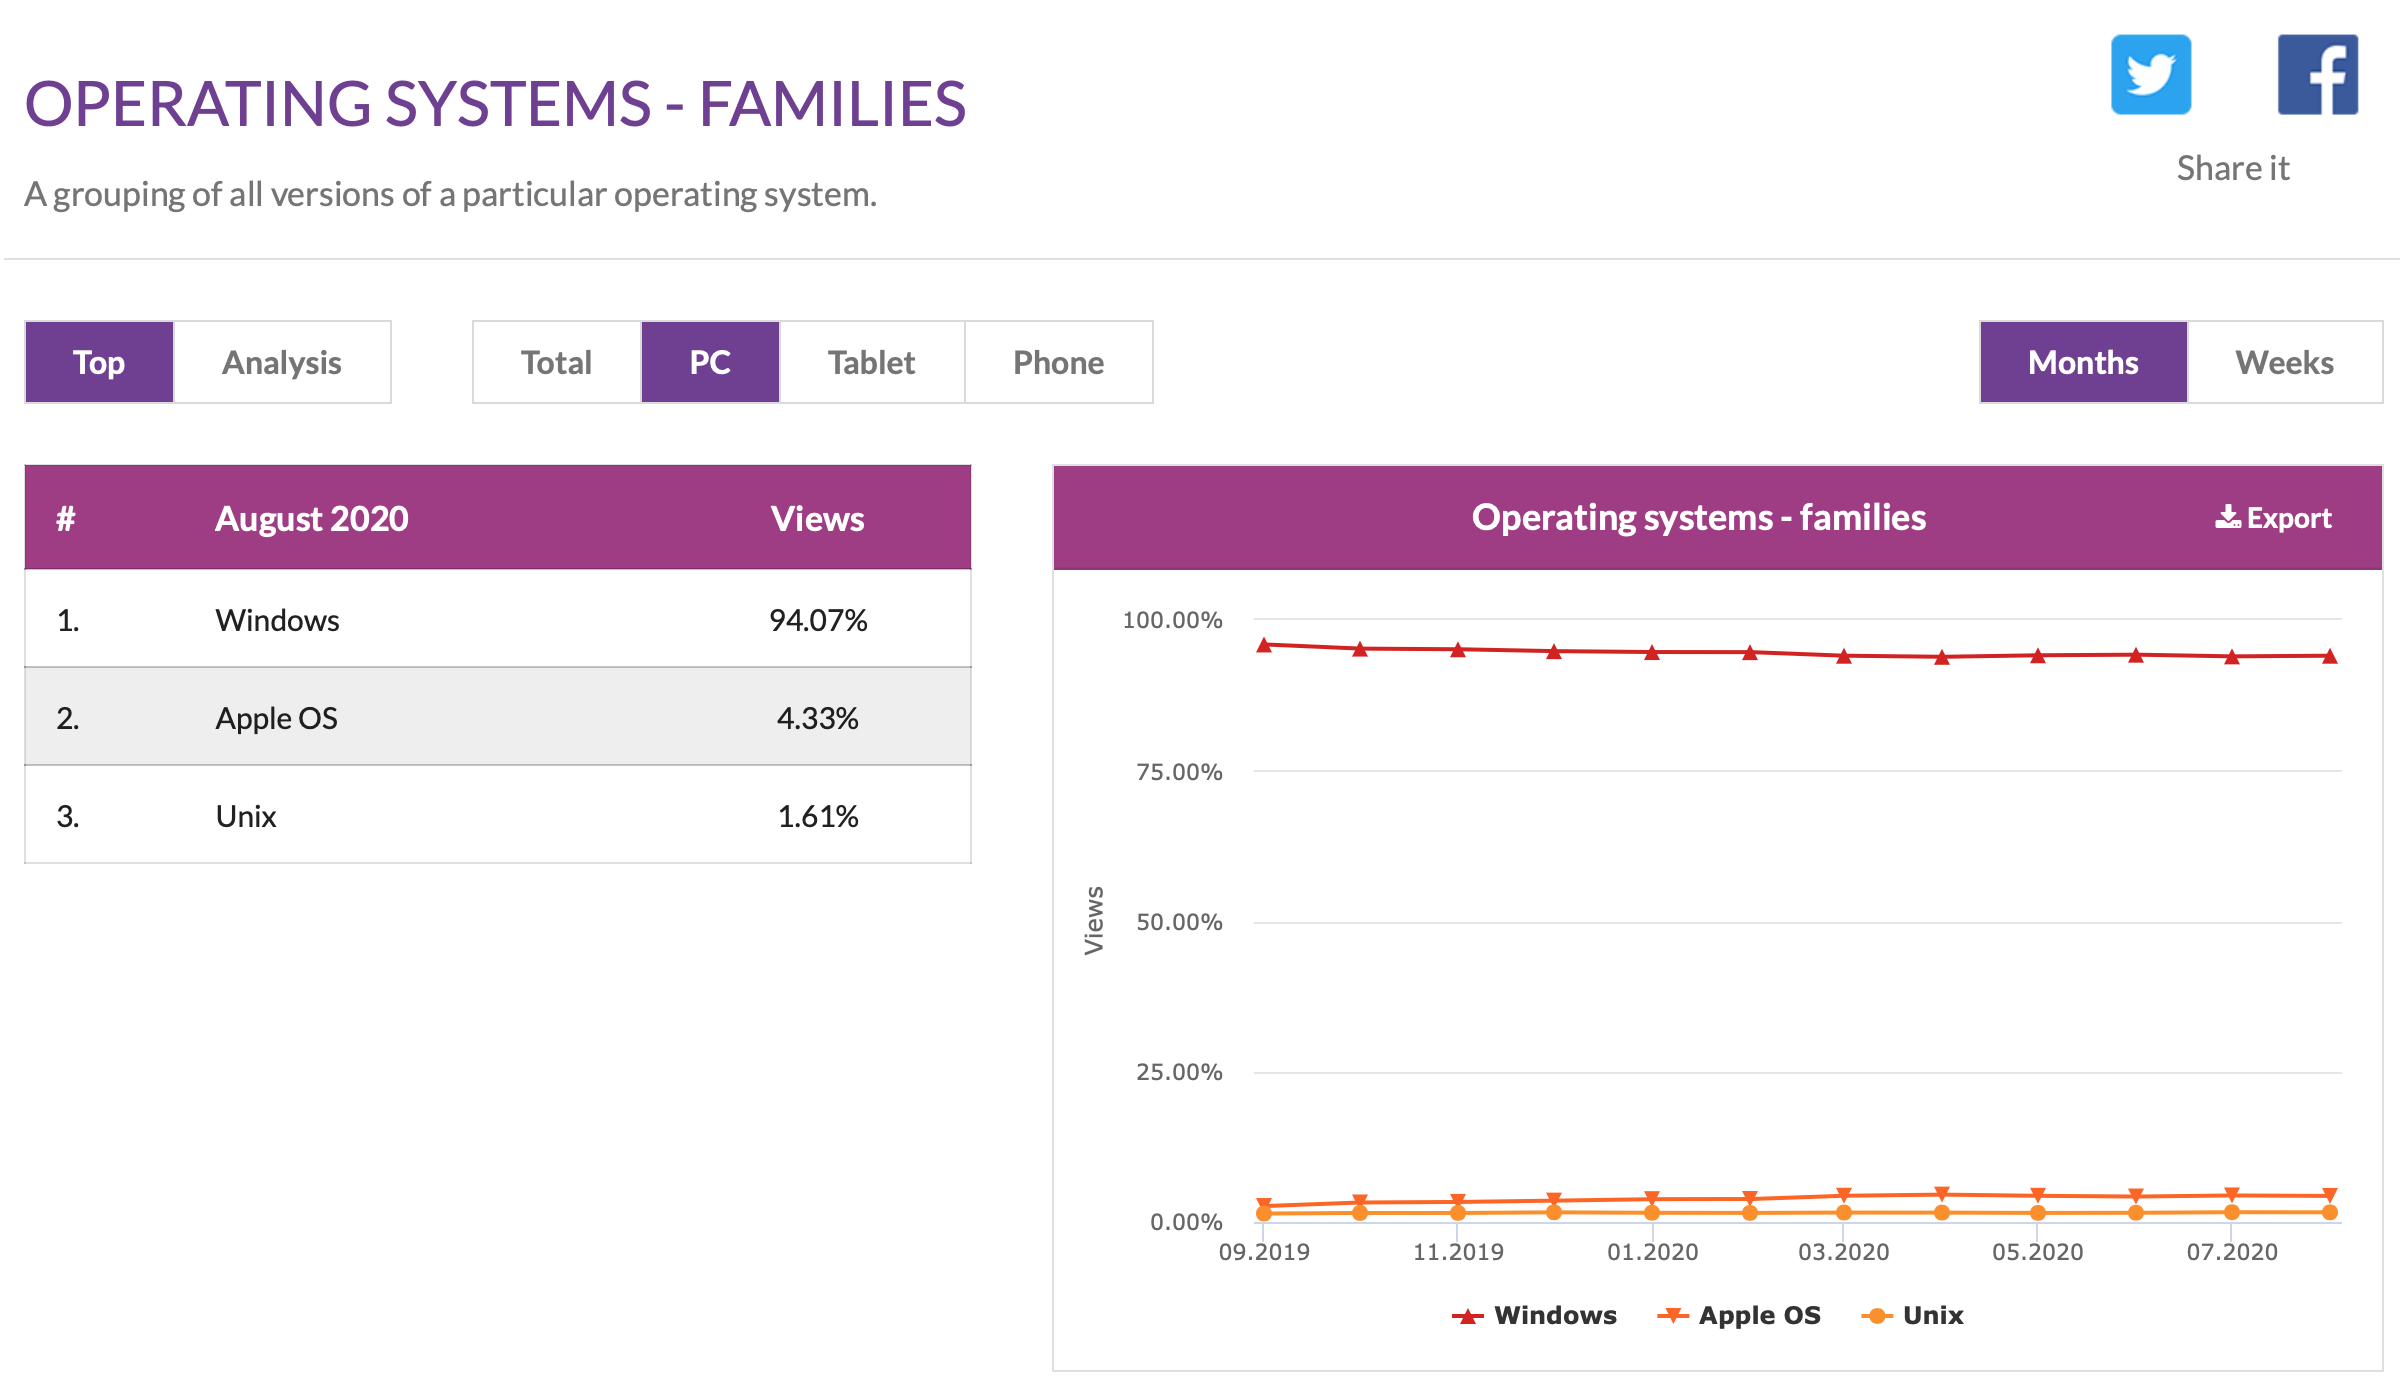The height and width of the screenshot is (1394, 2400).
Task: Click the Export download icon
Action: tap(2227, 517)
